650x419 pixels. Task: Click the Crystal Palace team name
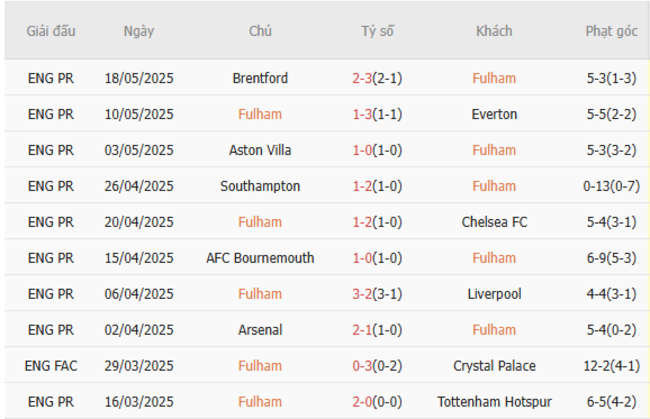tap(494, 366)
